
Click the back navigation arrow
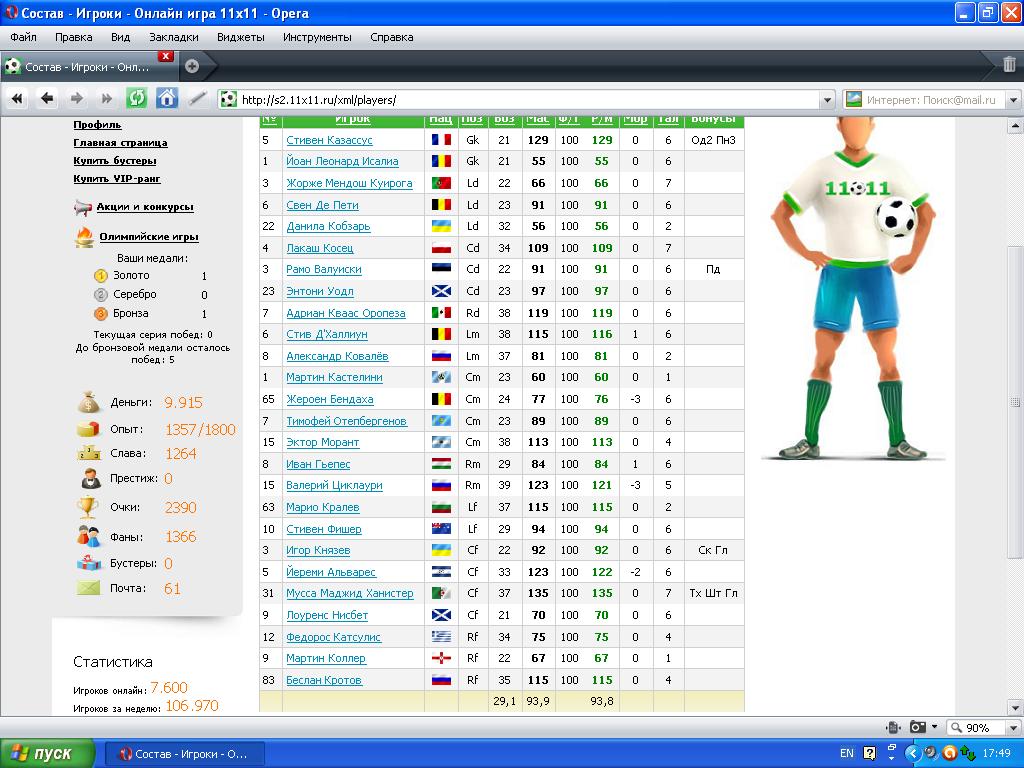(x=47, y=98)
